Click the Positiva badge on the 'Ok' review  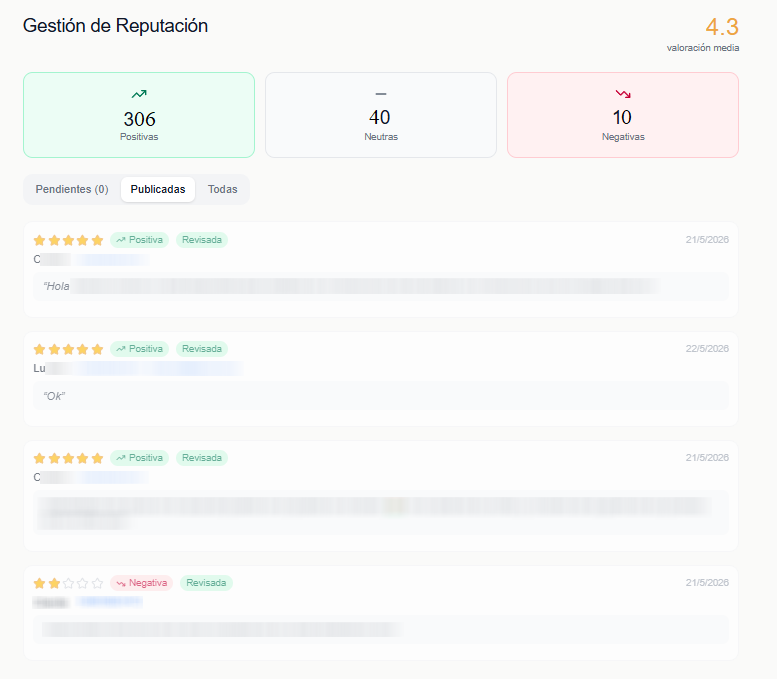139,349
